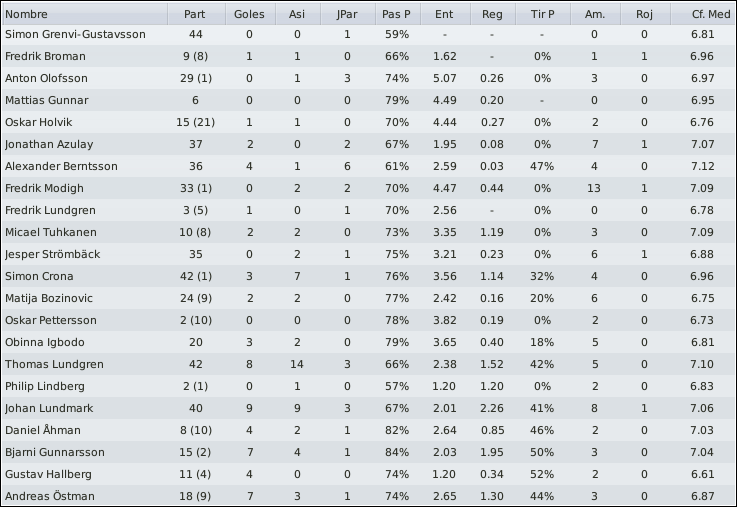The image size is (737, 507).
Task: Sort by Cf. Med column header
Action: (704, 14)
